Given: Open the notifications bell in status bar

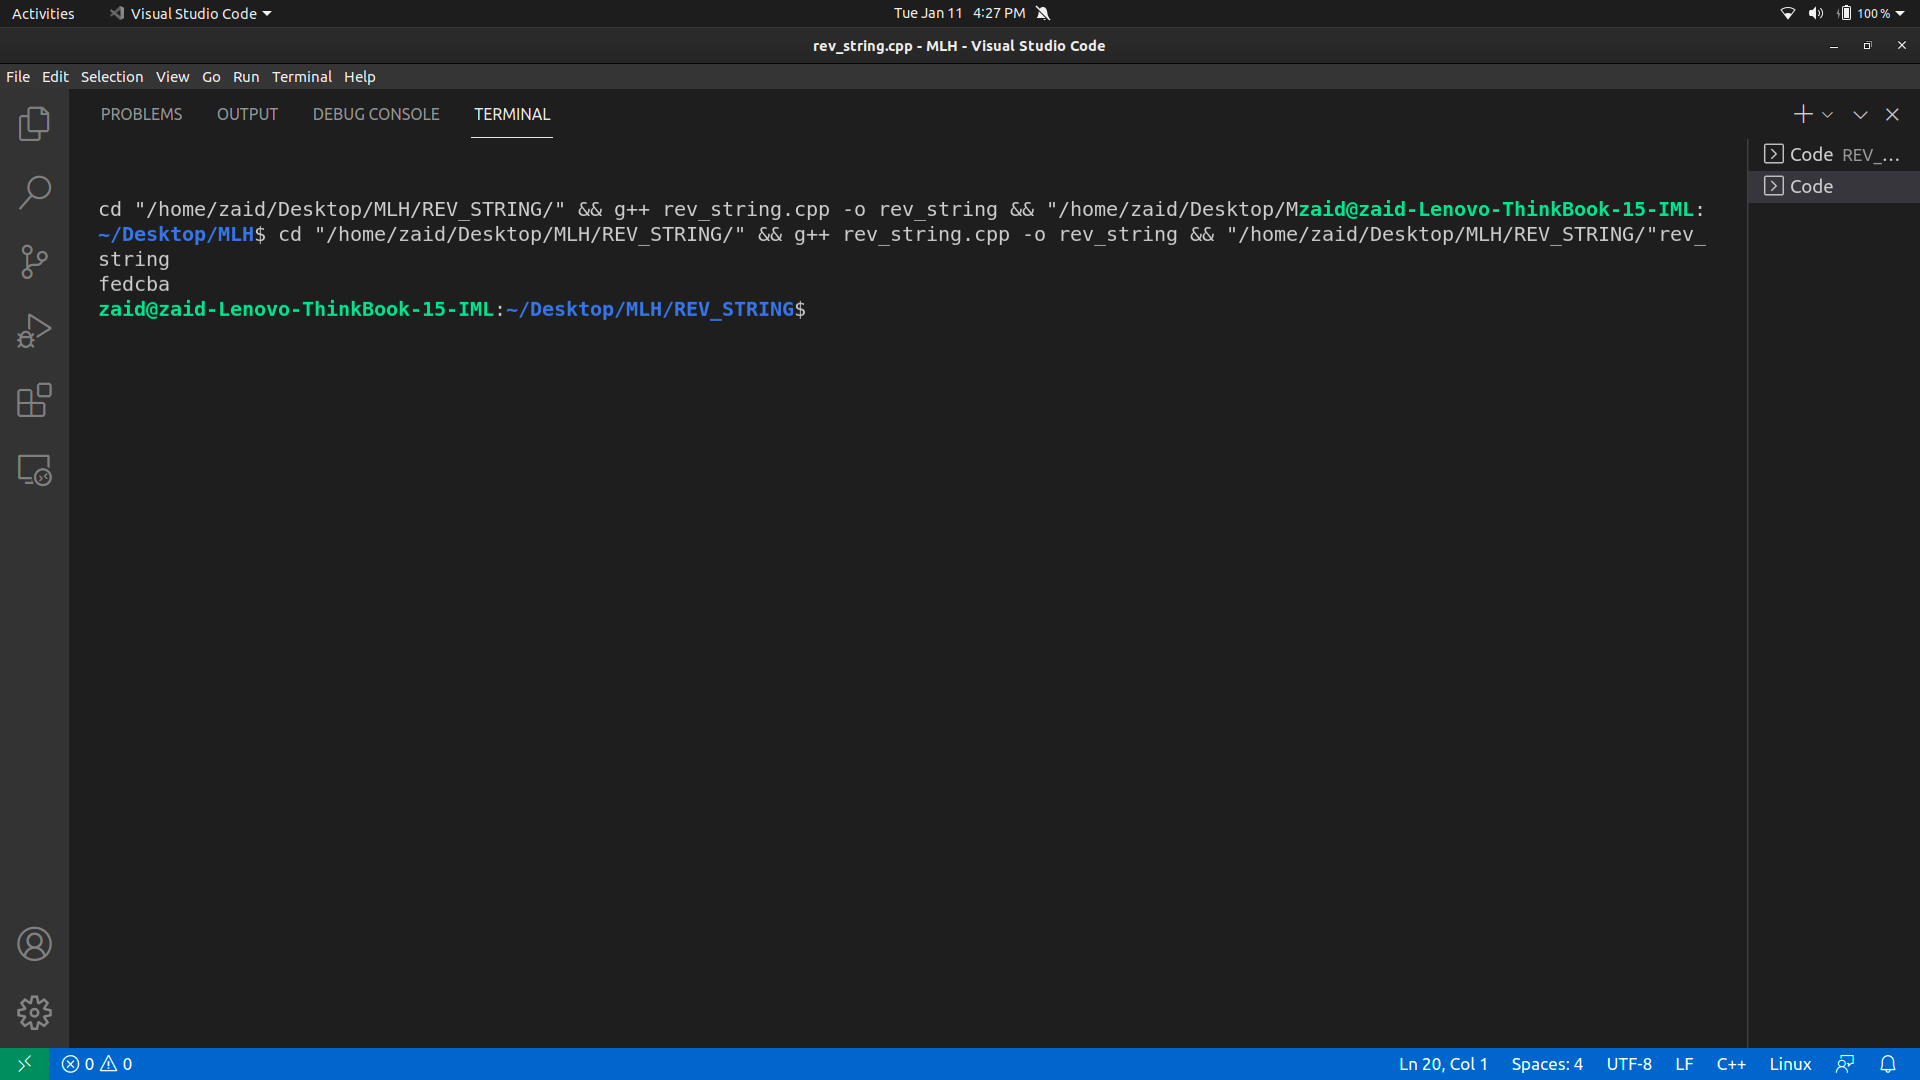Looking at the screenshot, I should tap(1887, 1064).
